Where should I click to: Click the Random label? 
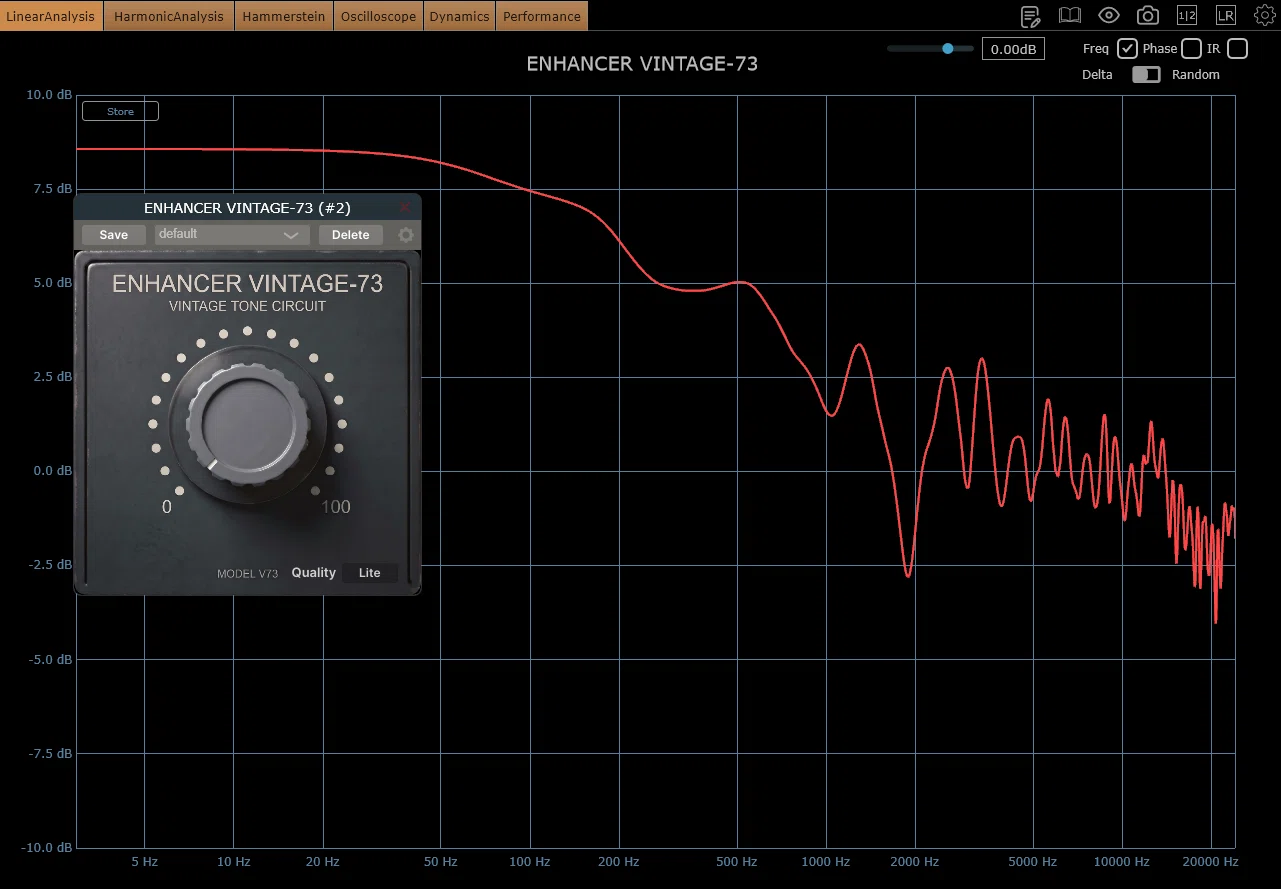point(1196,75)
